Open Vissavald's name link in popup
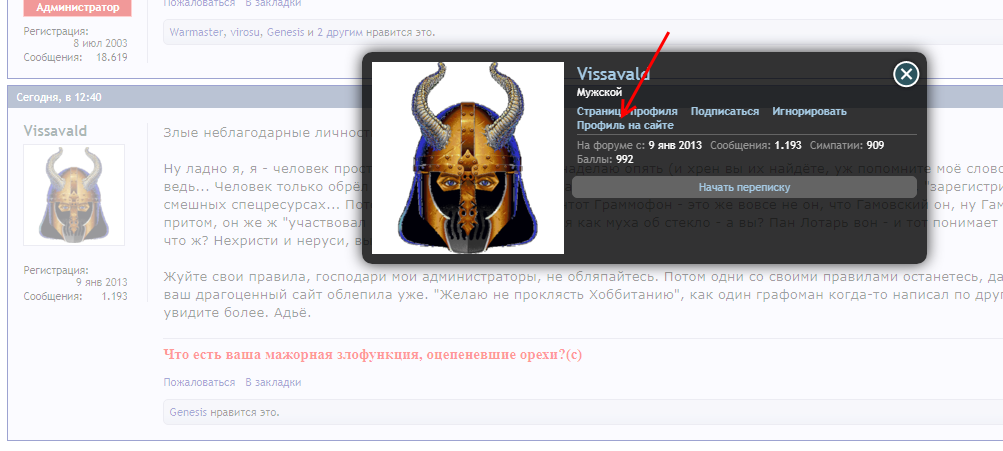The height and width of the screenshot is (451, 1003). (x=613, y=74)
